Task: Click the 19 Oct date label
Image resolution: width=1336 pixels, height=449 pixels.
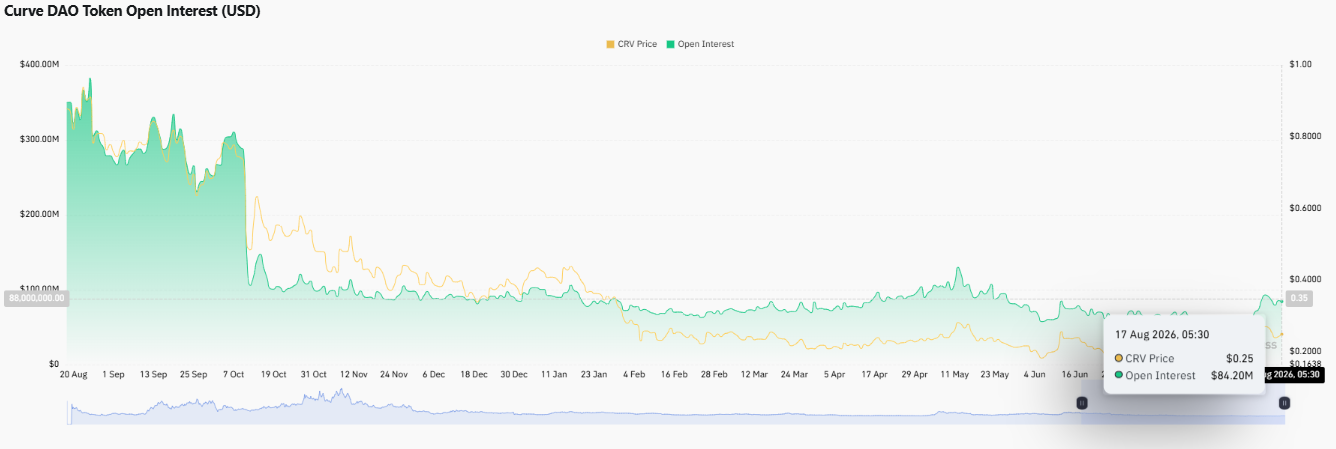Action: pos(273,374)
